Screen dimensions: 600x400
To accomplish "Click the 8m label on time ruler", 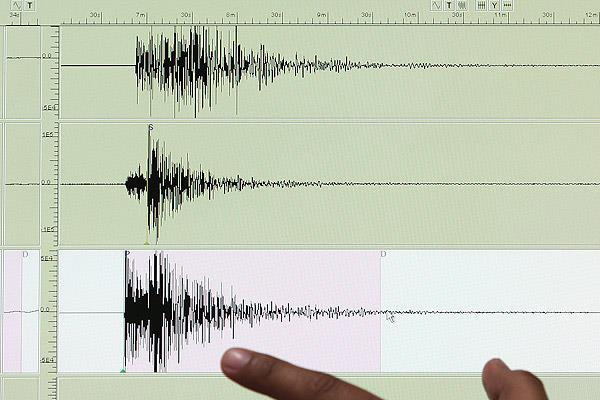I will [231, 15].
